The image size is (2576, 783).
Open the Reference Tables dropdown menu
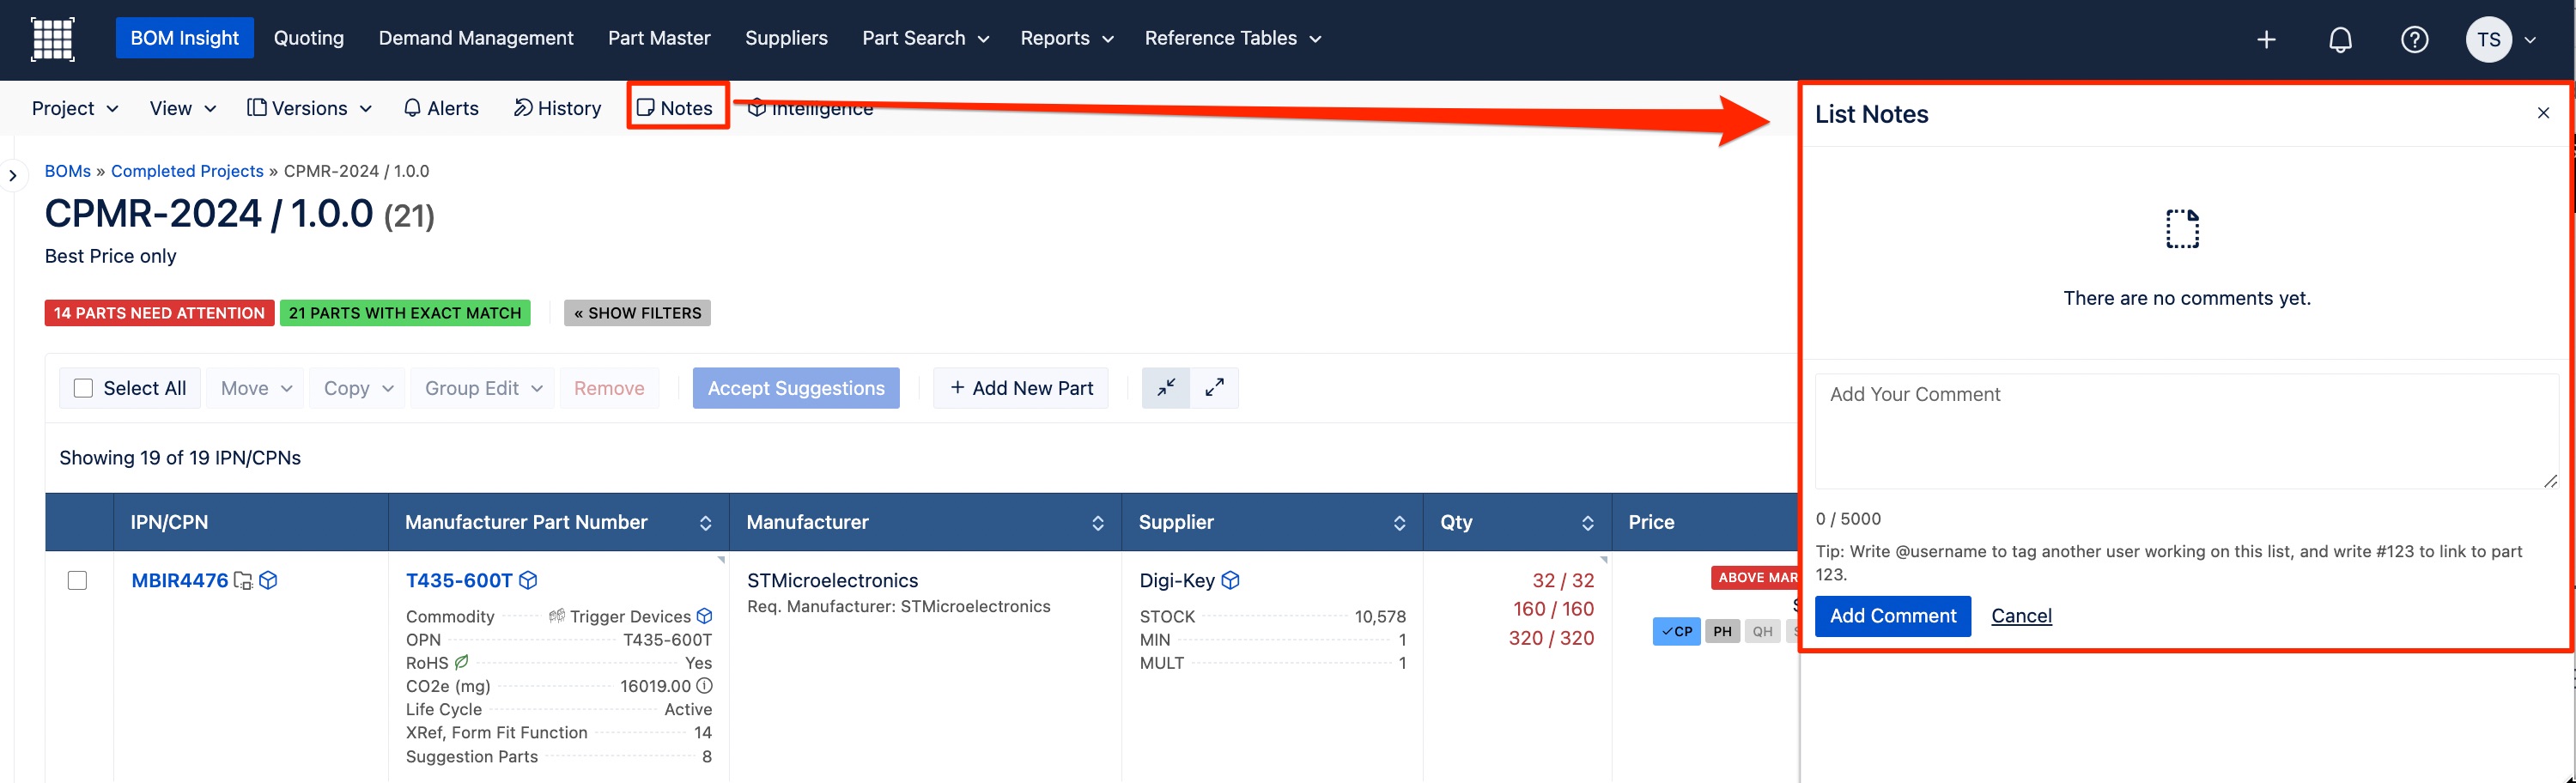click(1232, 38)
